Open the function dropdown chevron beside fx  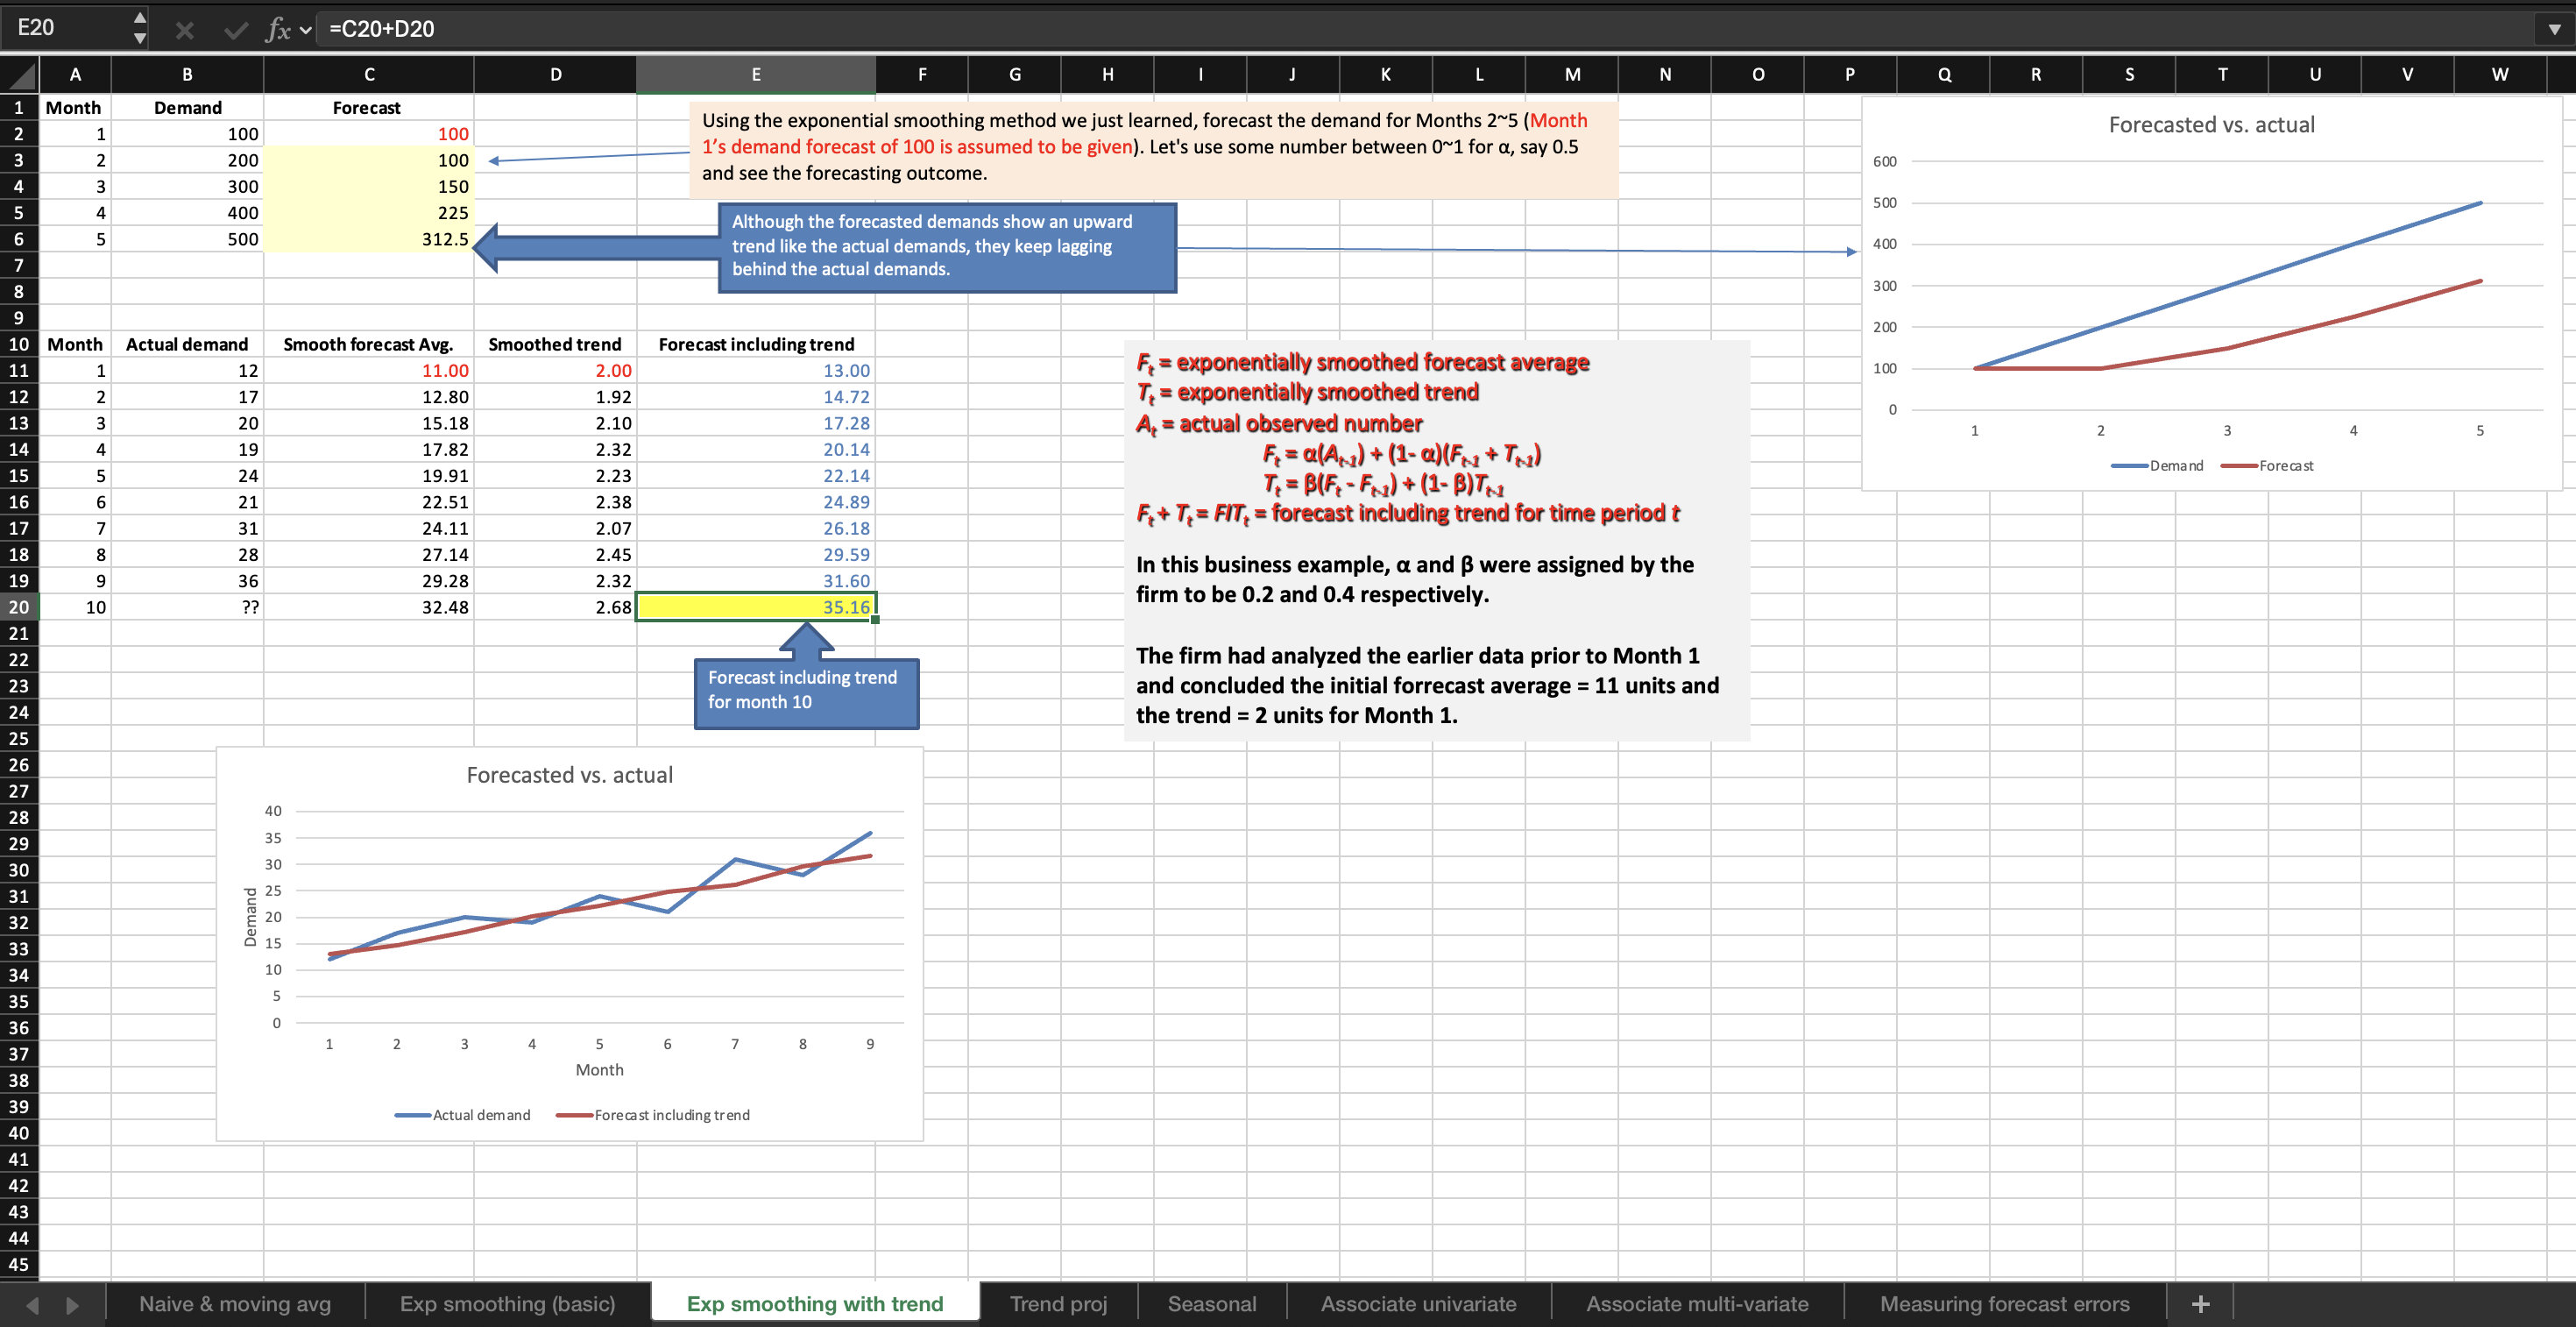(306, 30)
